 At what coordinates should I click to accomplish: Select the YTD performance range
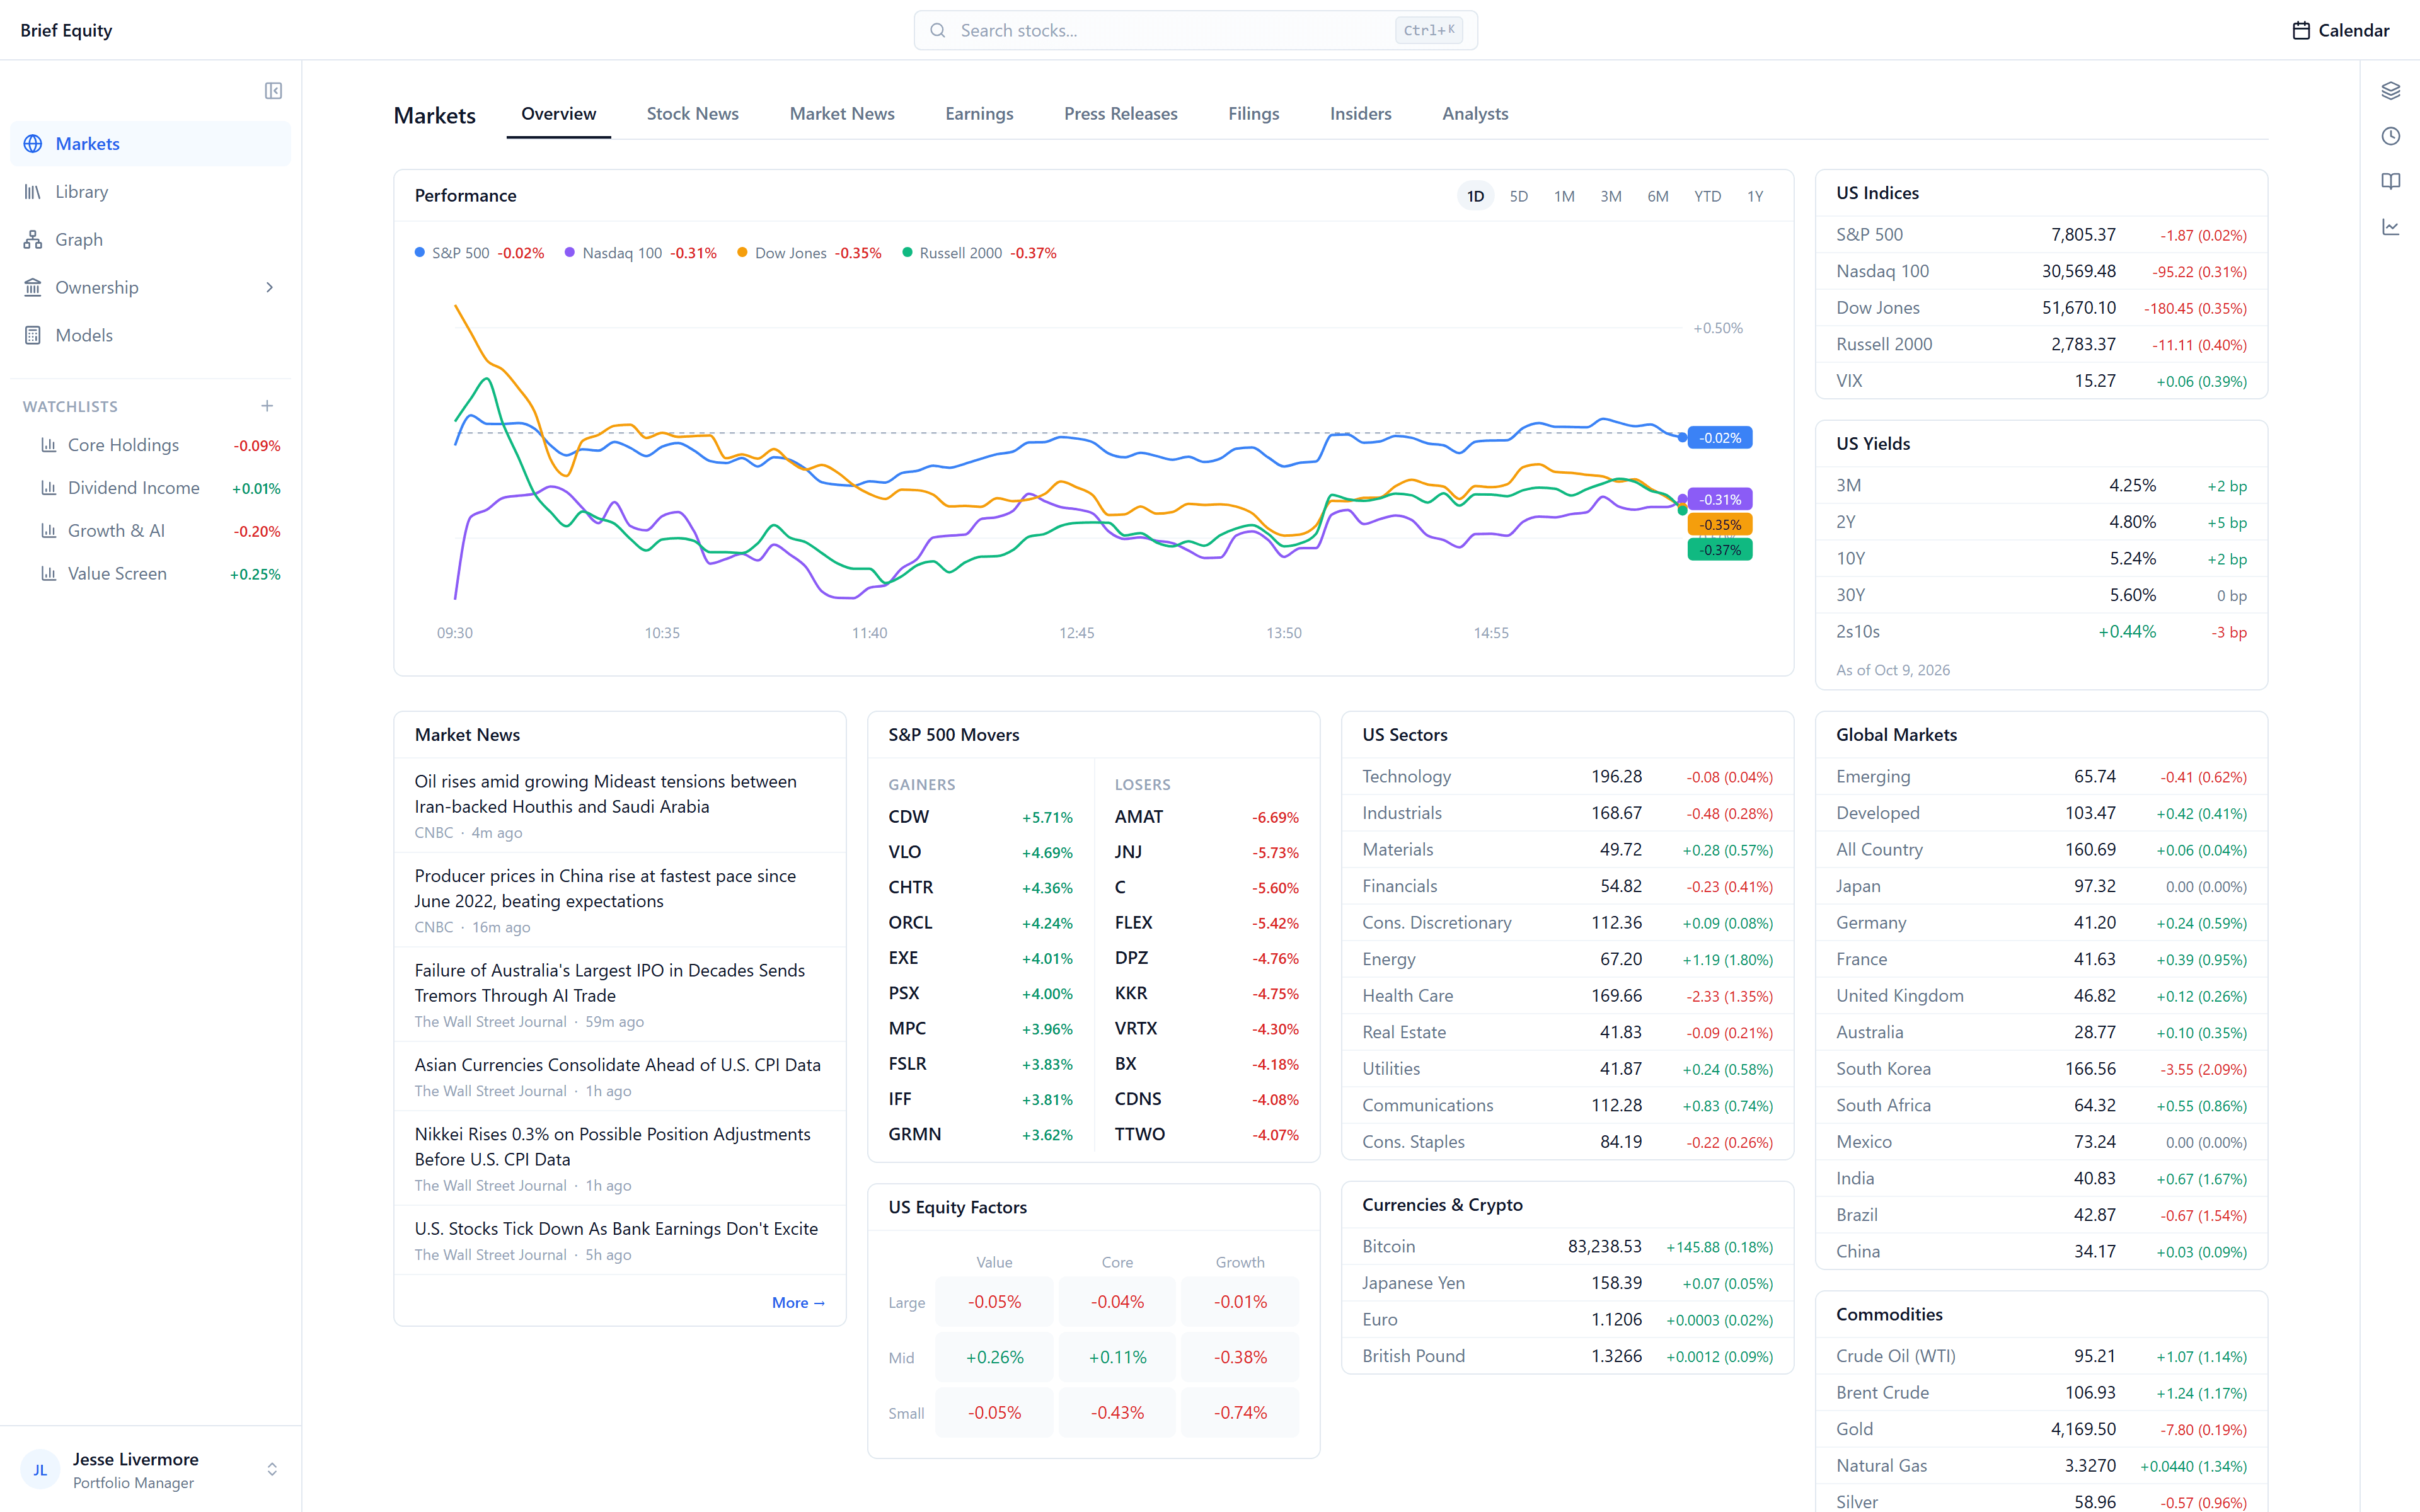tap(1707, 197)
